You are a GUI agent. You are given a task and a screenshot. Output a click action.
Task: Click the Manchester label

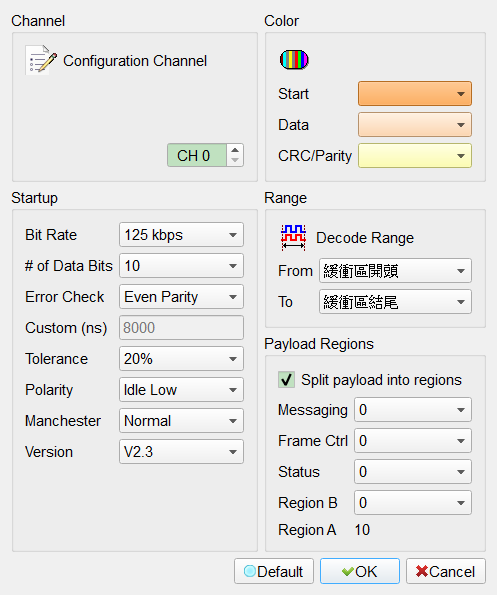point(63,421)
